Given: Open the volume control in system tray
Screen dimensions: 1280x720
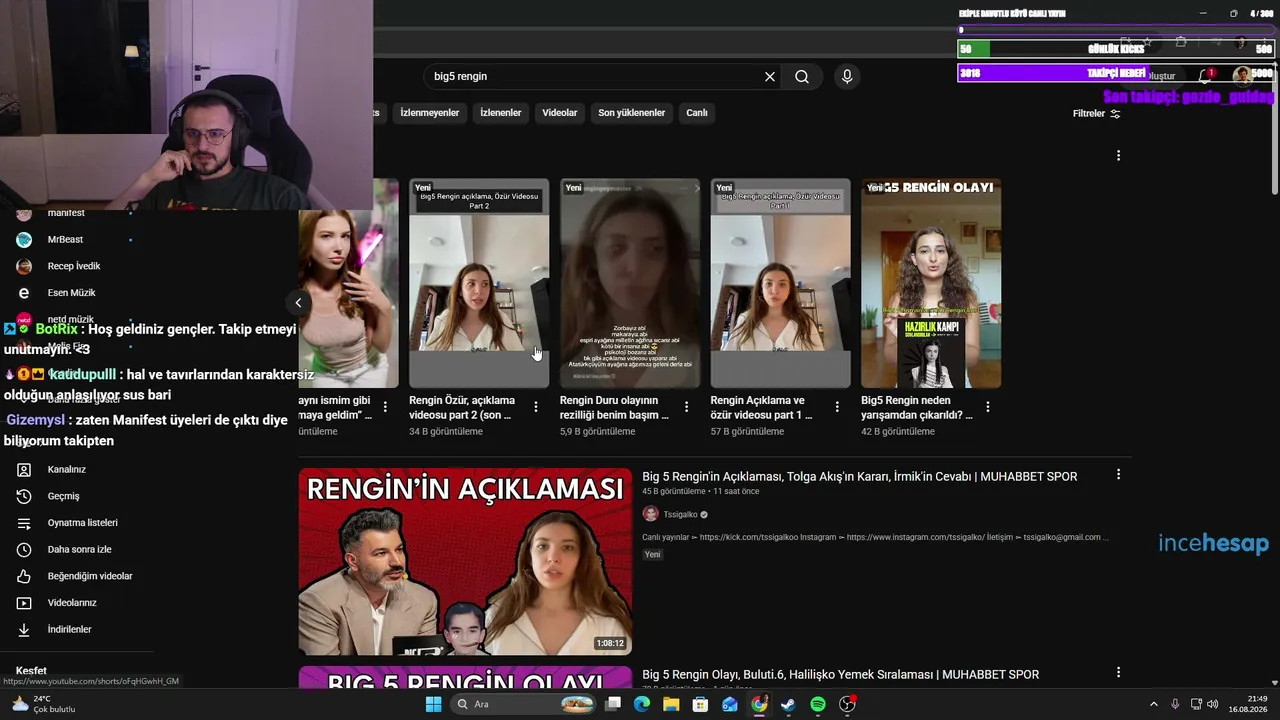Looking at the screenshot, I should pos(1215,704).
